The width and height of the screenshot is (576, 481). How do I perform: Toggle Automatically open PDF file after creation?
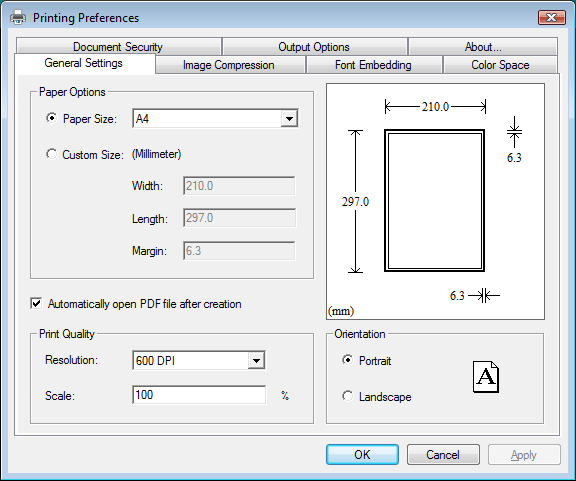[x=36, y=304]
